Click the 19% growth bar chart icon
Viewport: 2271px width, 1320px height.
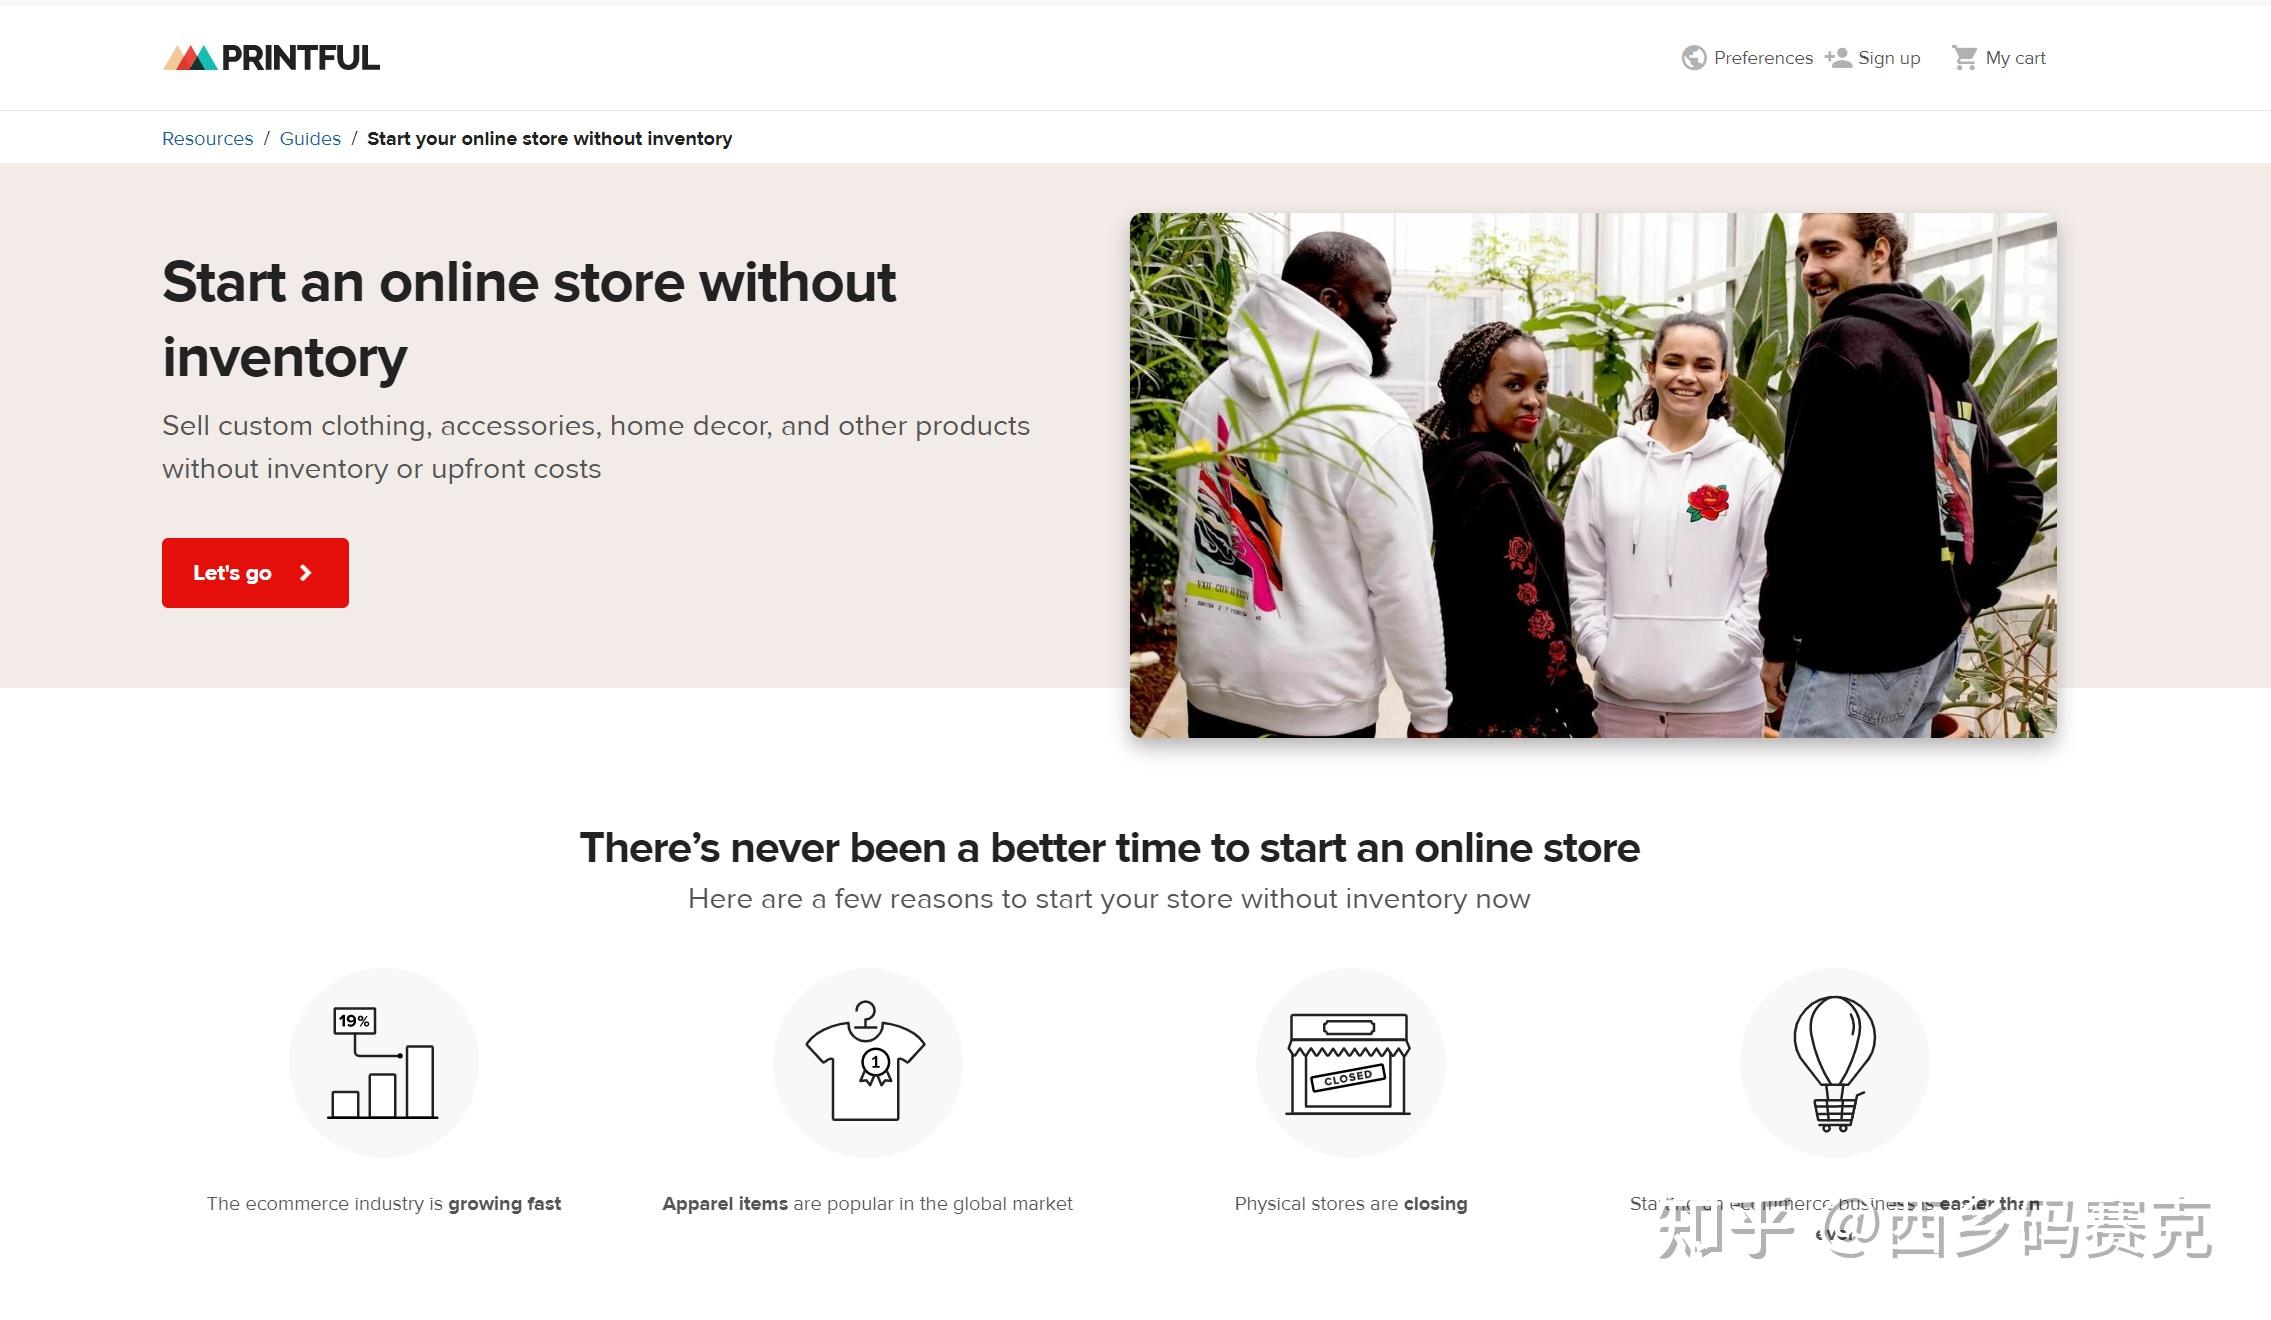(384, 1062)
